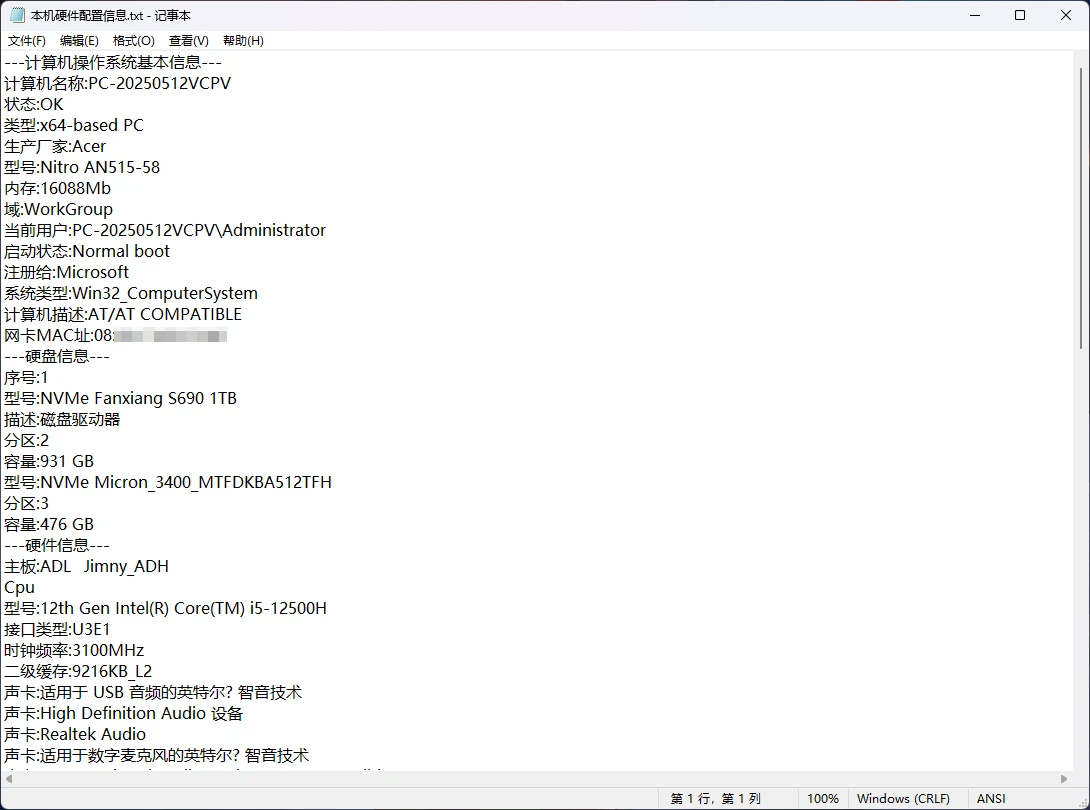Image resolution: width=1090 pixels, height=810 pixels.
Task: Click the ANSI encoding status field
Action: 991,799
